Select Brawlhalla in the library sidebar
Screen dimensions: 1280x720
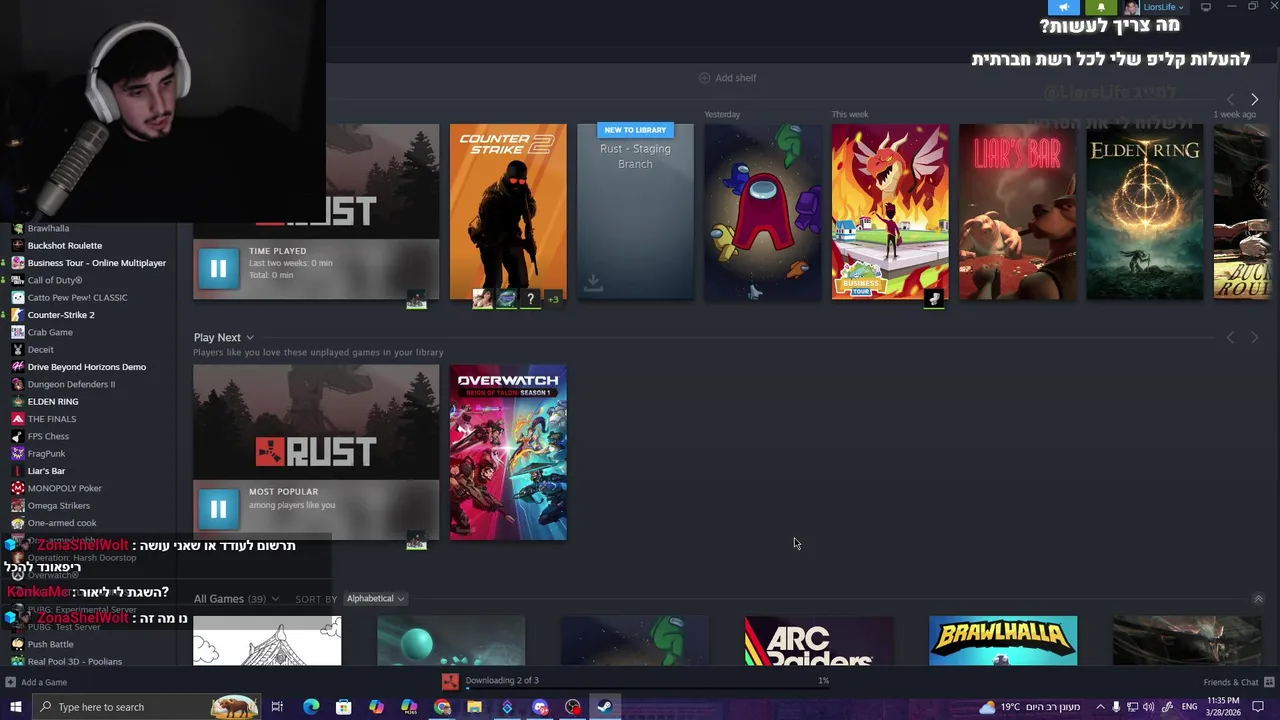[x=48, y=228]
